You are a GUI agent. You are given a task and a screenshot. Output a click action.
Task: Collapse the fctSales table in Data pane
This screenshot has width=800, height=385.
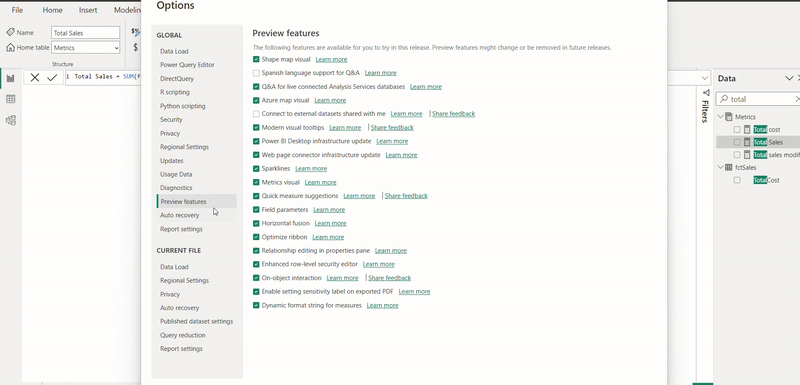pyautogui.click(x=720, y=167)
